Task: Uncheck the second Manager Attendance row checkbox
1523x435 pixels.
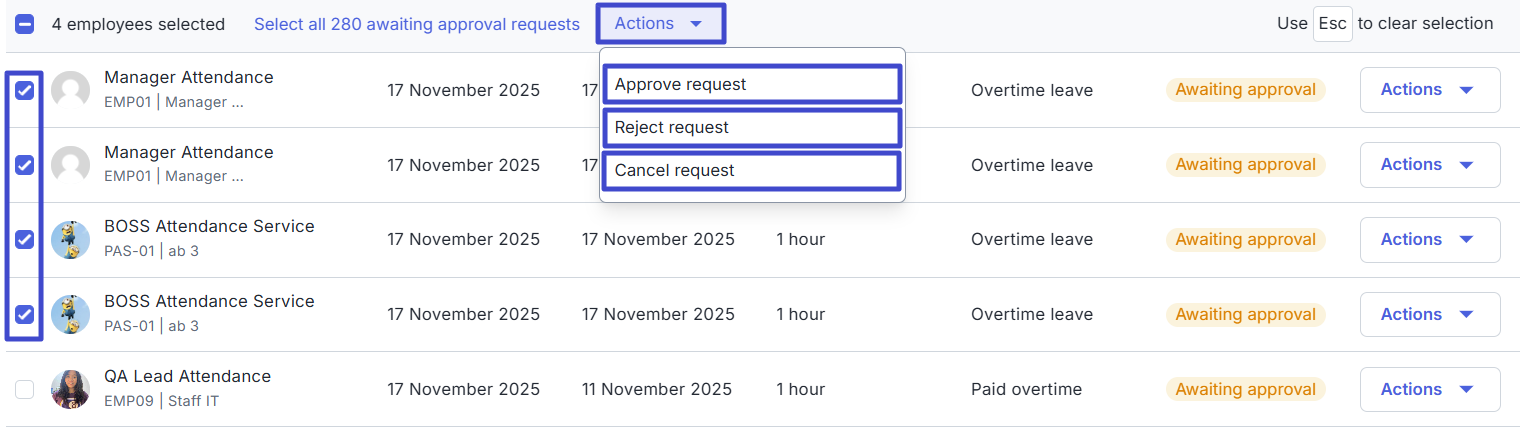Action: (25, 165)
